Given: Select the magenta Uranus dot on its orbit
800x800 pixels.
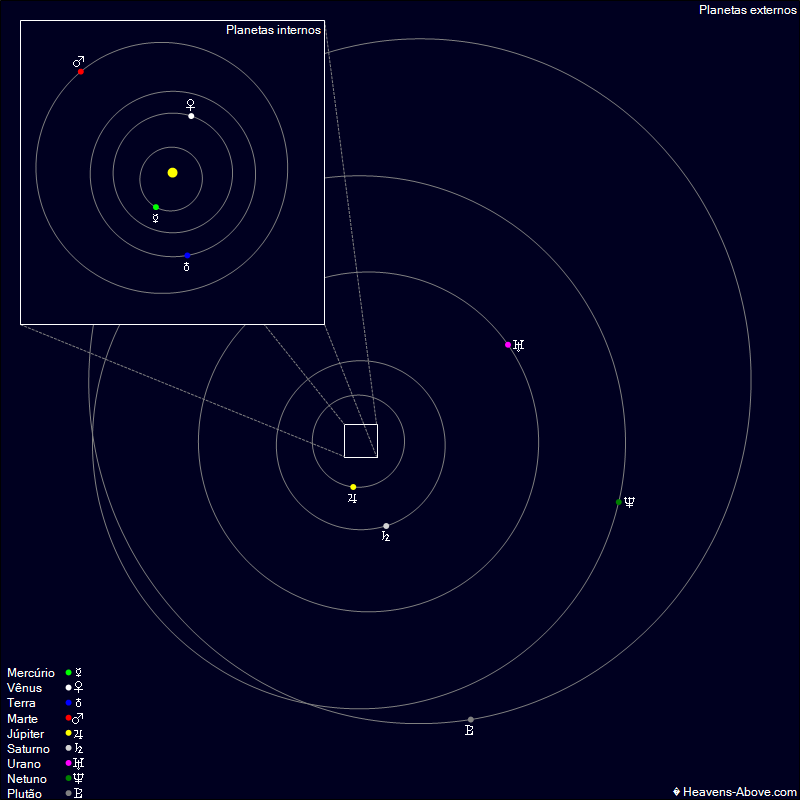Looking at the screenshot, I should [508, 345].
